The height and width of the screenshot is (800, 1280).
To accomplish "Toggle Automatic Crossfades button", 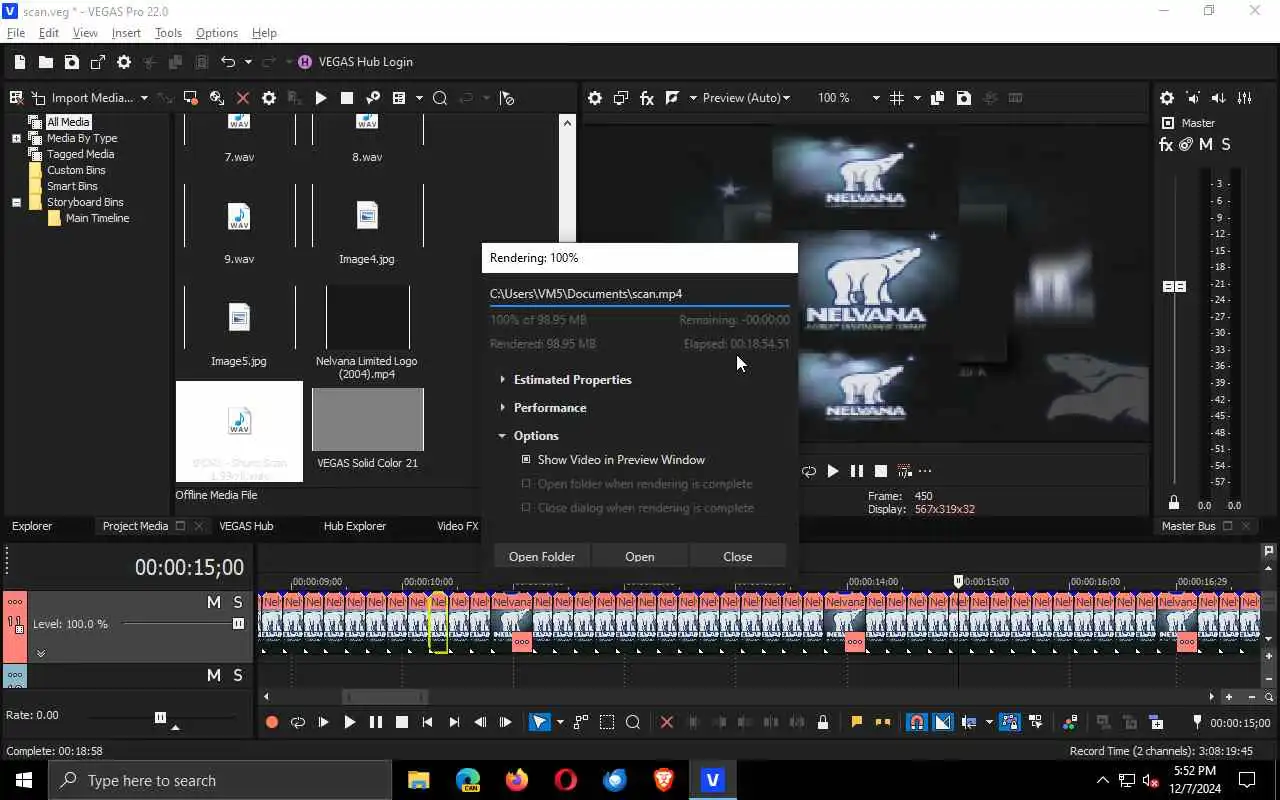I will coord(943,722).
